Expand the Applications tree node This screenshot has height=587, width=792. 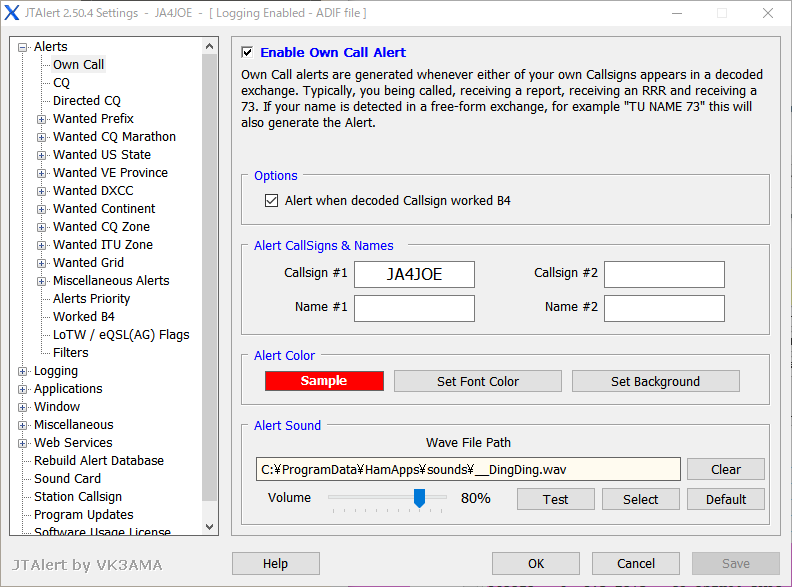22,389
